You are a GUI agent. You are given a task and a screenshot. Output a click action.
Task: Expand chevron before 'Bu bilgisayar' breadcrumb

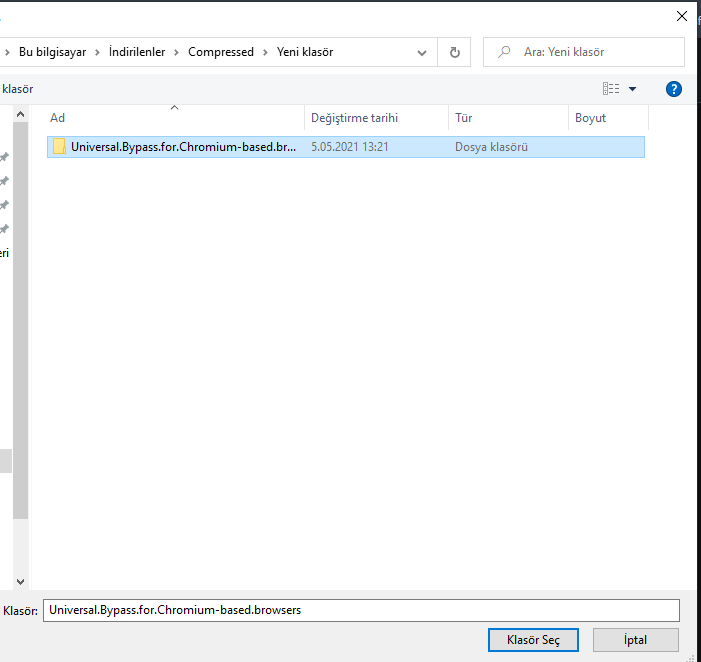[7, 52]
